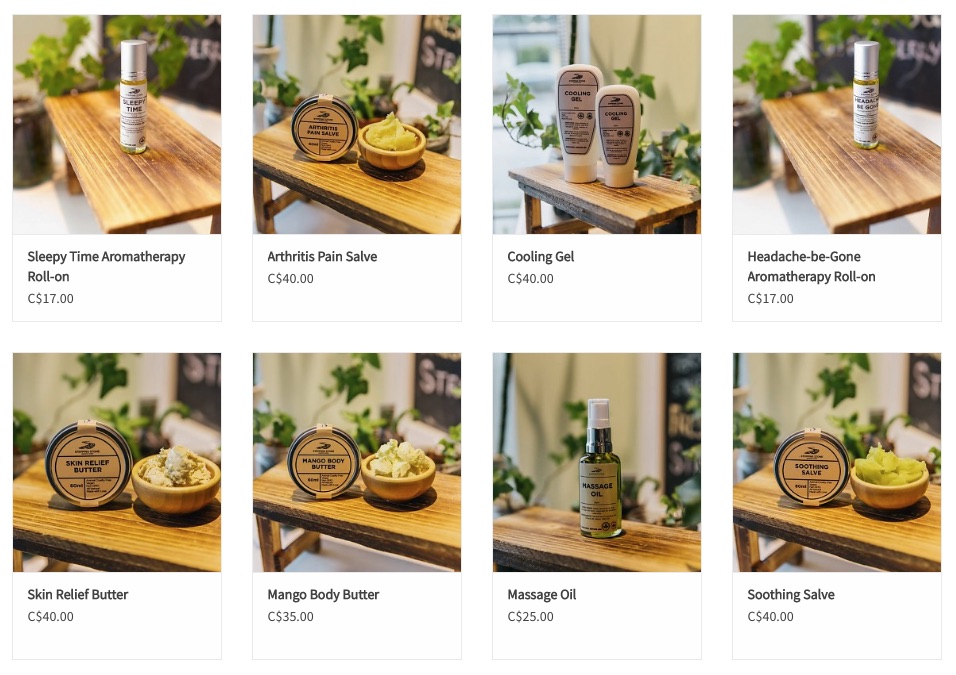Click the C$25.00 price under Massage Oil
This screenshot has height=675, width=956.
[x=530, y=616]
